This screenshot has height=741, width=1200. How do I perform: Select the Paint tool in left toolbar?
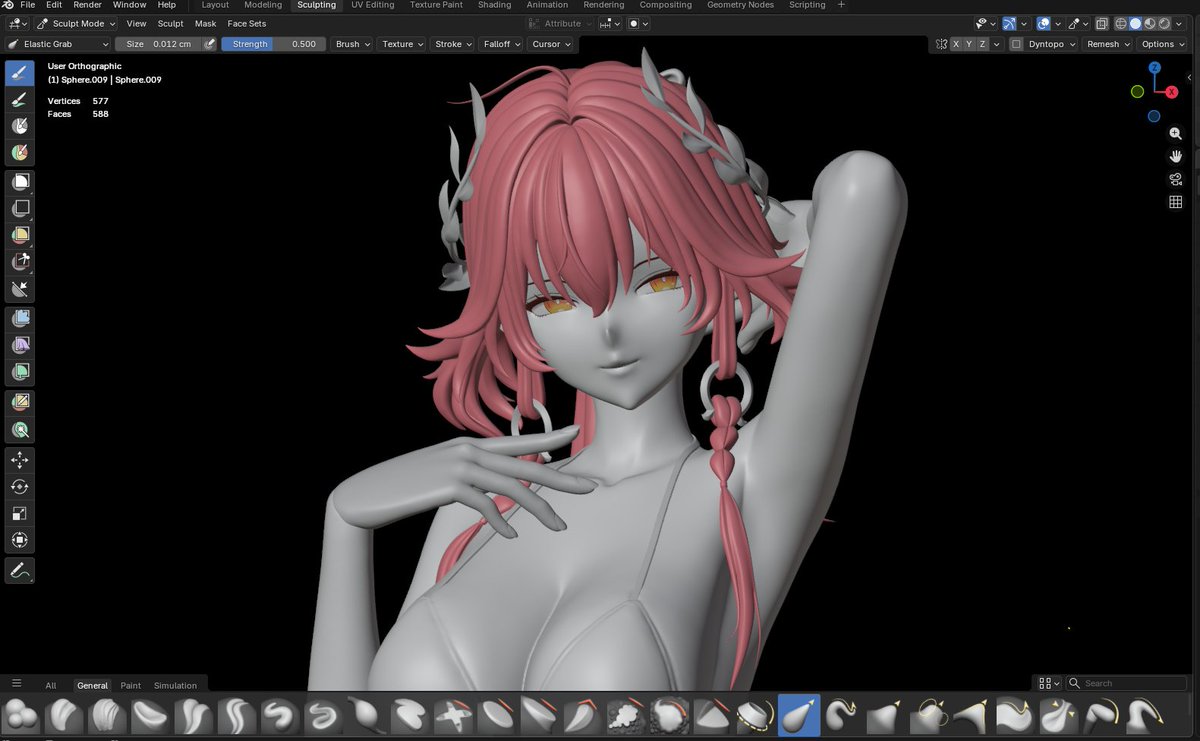[x=20, y=100]
